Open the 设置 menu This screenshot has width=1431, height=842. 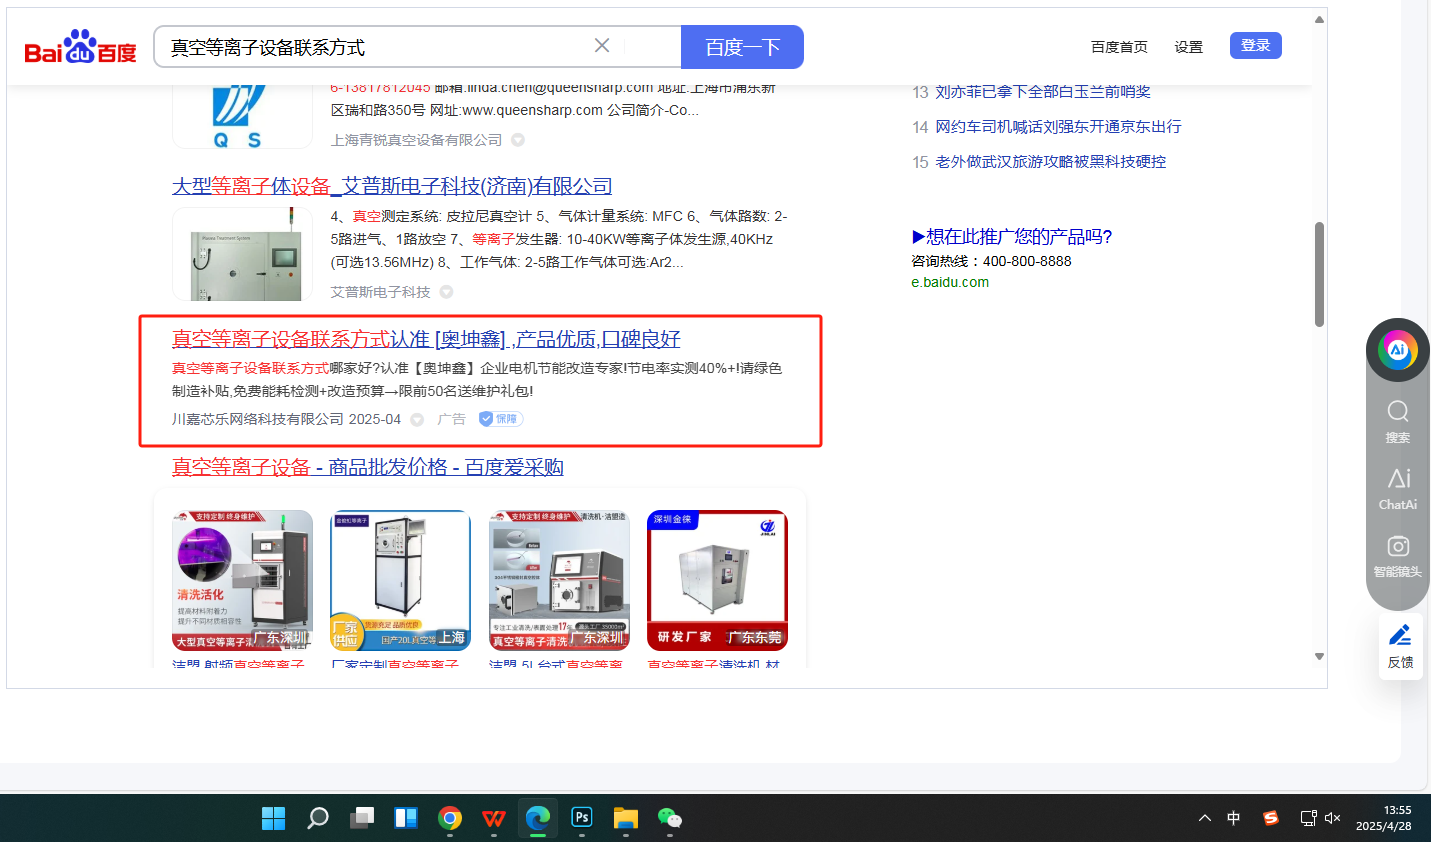(1188, 47)
